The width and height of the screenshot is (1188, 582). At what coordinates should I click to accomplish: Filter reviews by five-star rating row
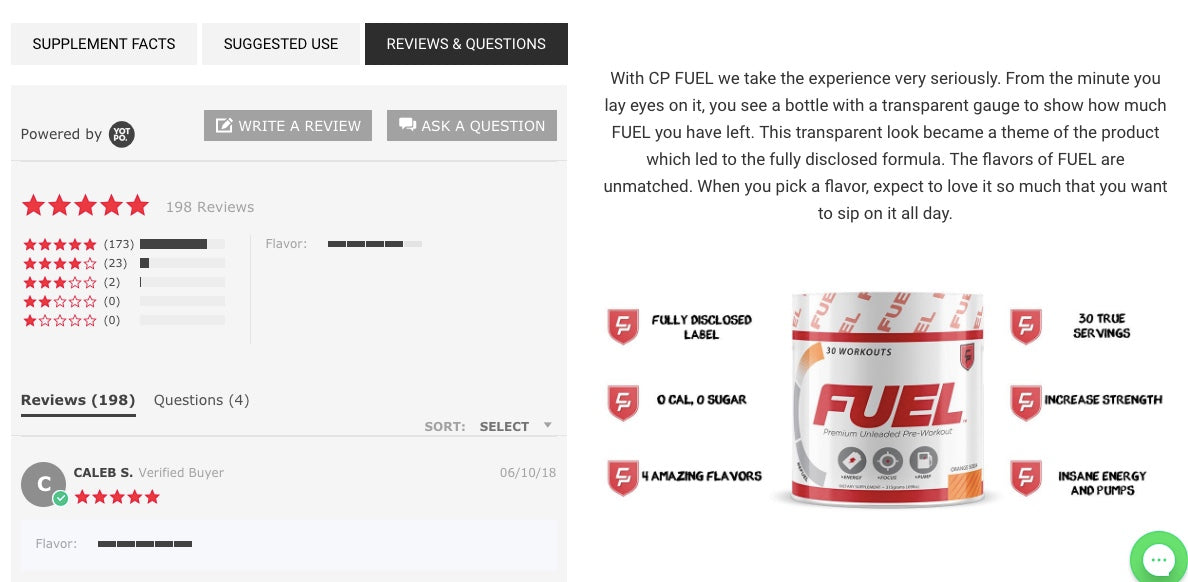point(123,244)
